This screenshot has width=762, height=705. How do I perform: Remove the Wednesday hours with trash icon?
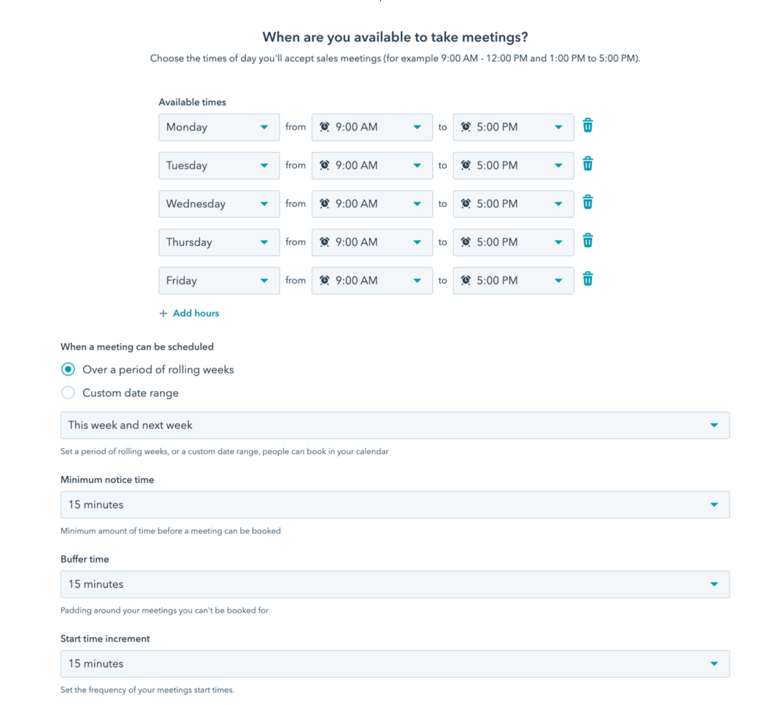coord(588,203)
